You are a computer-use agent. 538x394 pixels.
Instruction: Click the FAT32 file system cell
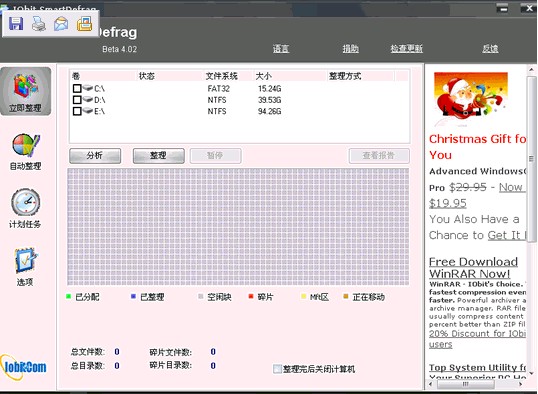click(219, 89)
